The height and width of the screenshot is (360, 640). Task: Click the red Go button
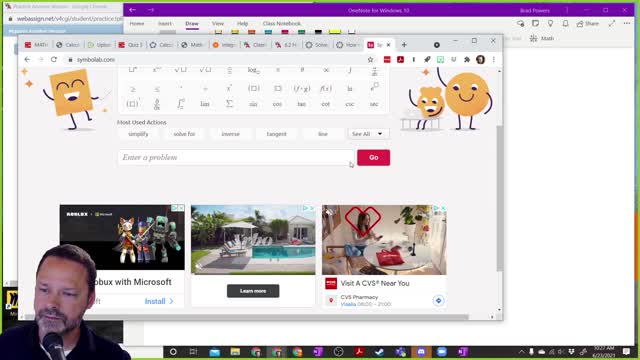point(373,158)
